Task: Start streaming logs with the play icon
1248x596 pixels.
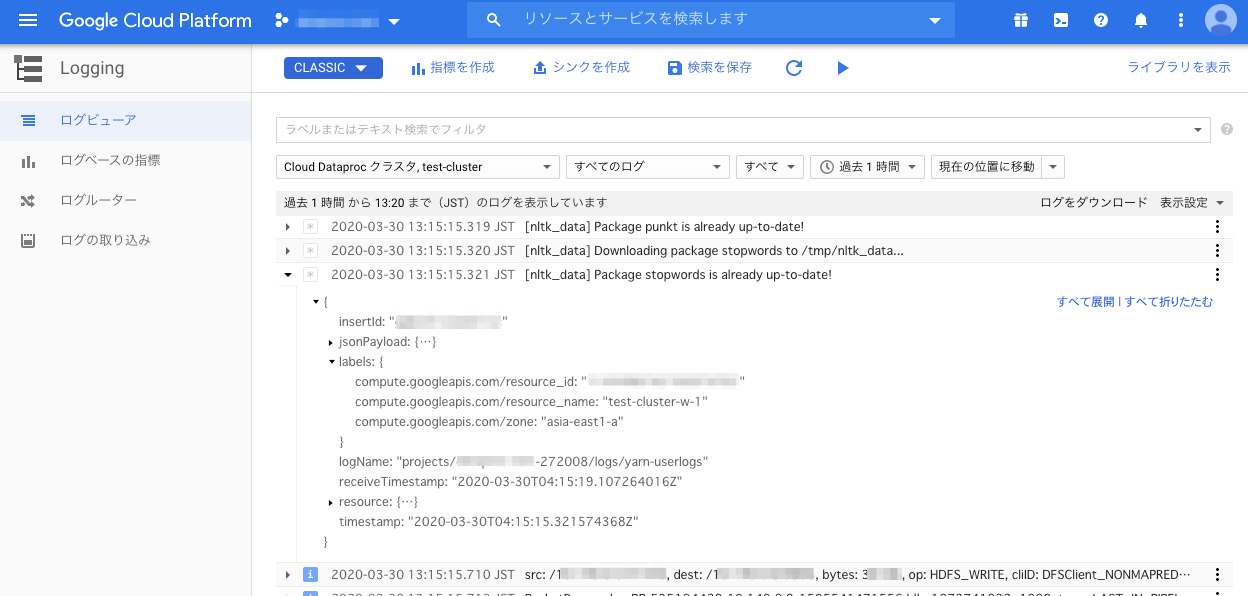Action: pyautogui.click(x=843, y=67)
